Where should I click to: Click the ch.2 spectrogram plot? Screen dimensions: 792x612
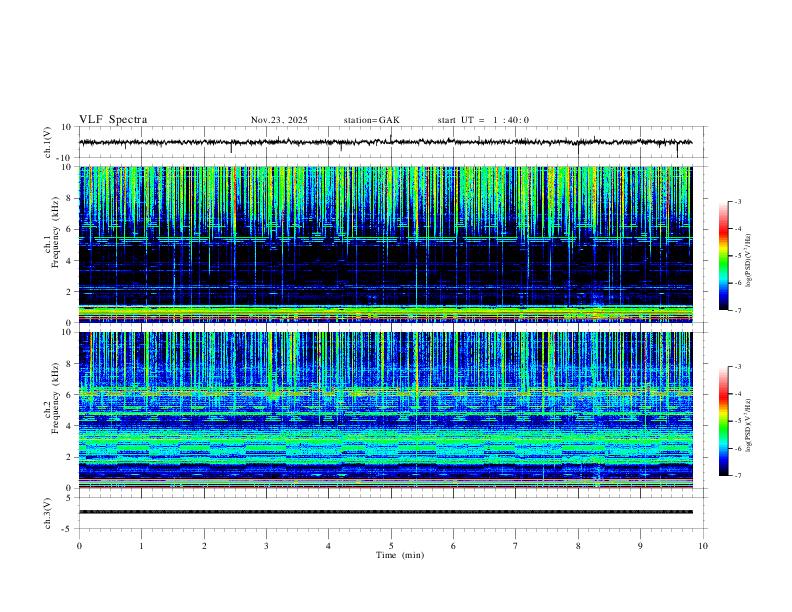click(x=385, y=410)
